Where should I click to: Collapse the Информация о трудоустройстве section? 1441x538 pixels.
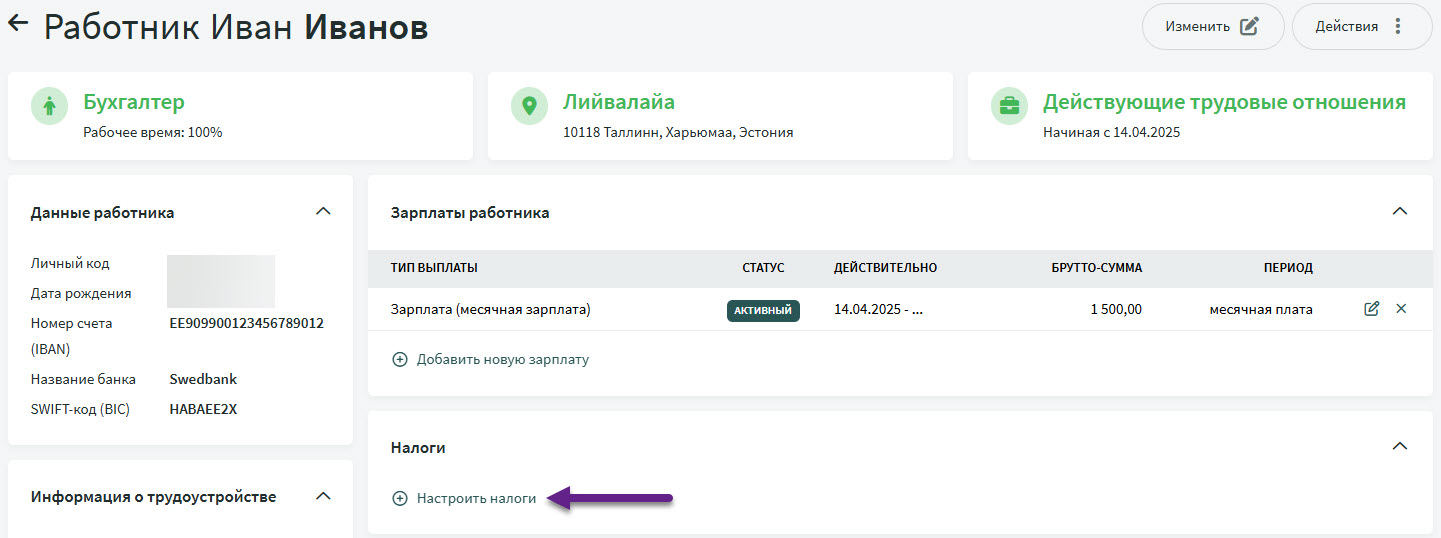pos(322,496)
